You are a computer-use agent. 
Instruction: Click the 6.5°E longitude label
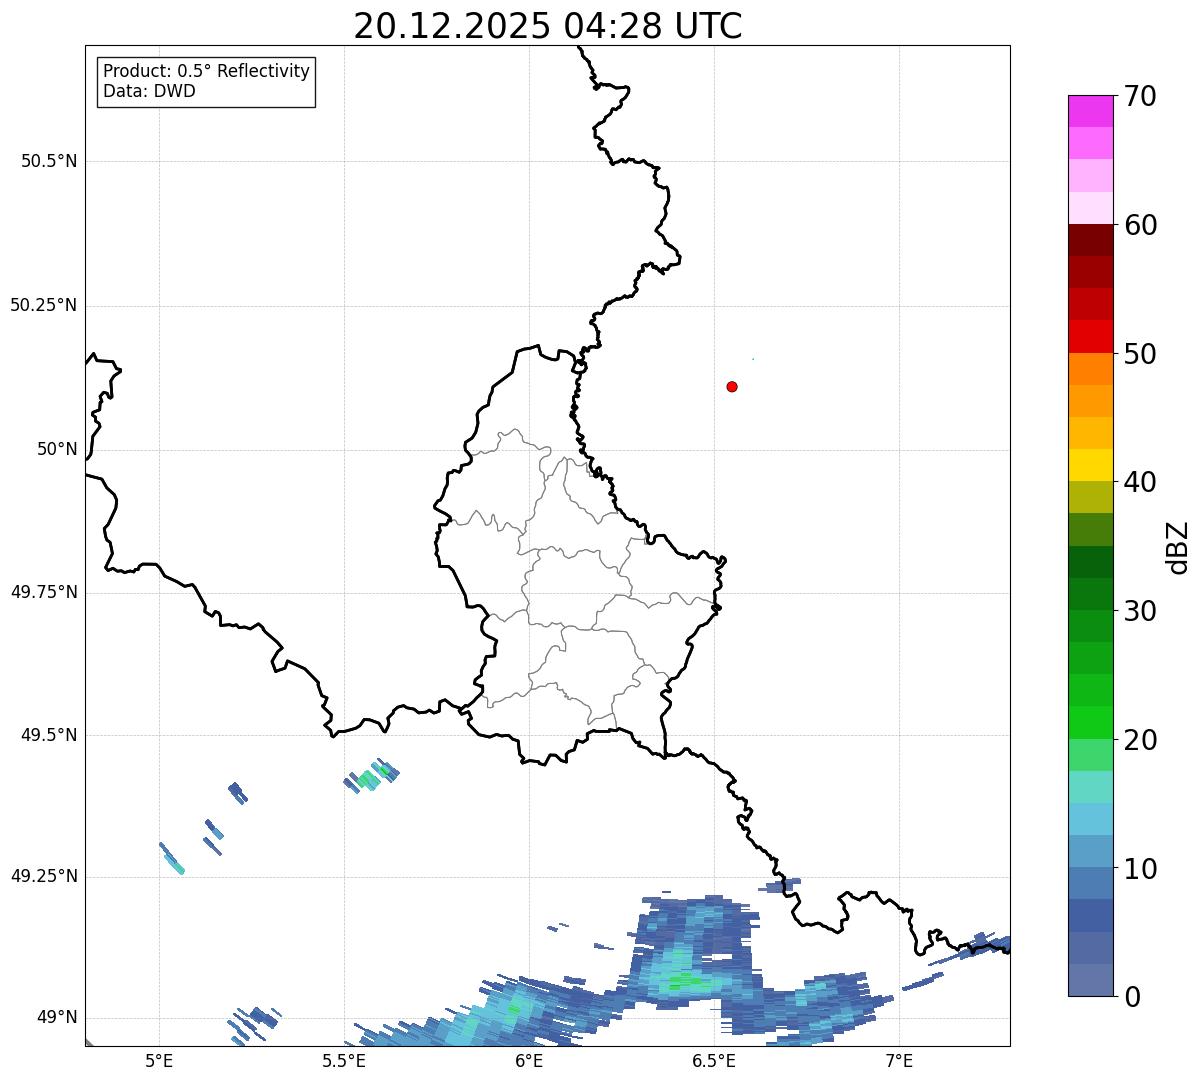point(714,1061)
